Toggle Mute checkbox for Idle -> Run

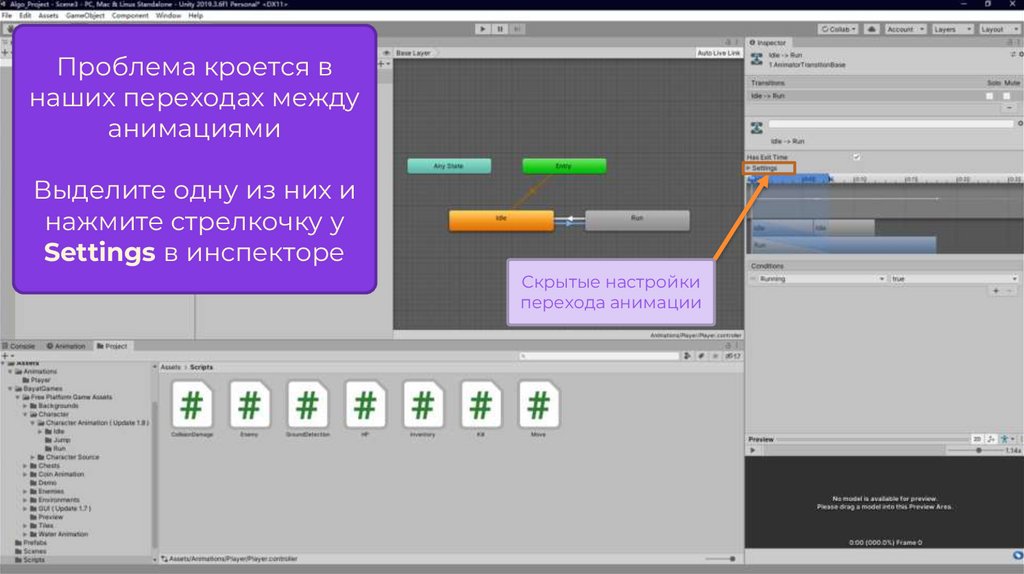click(1007, 96)
